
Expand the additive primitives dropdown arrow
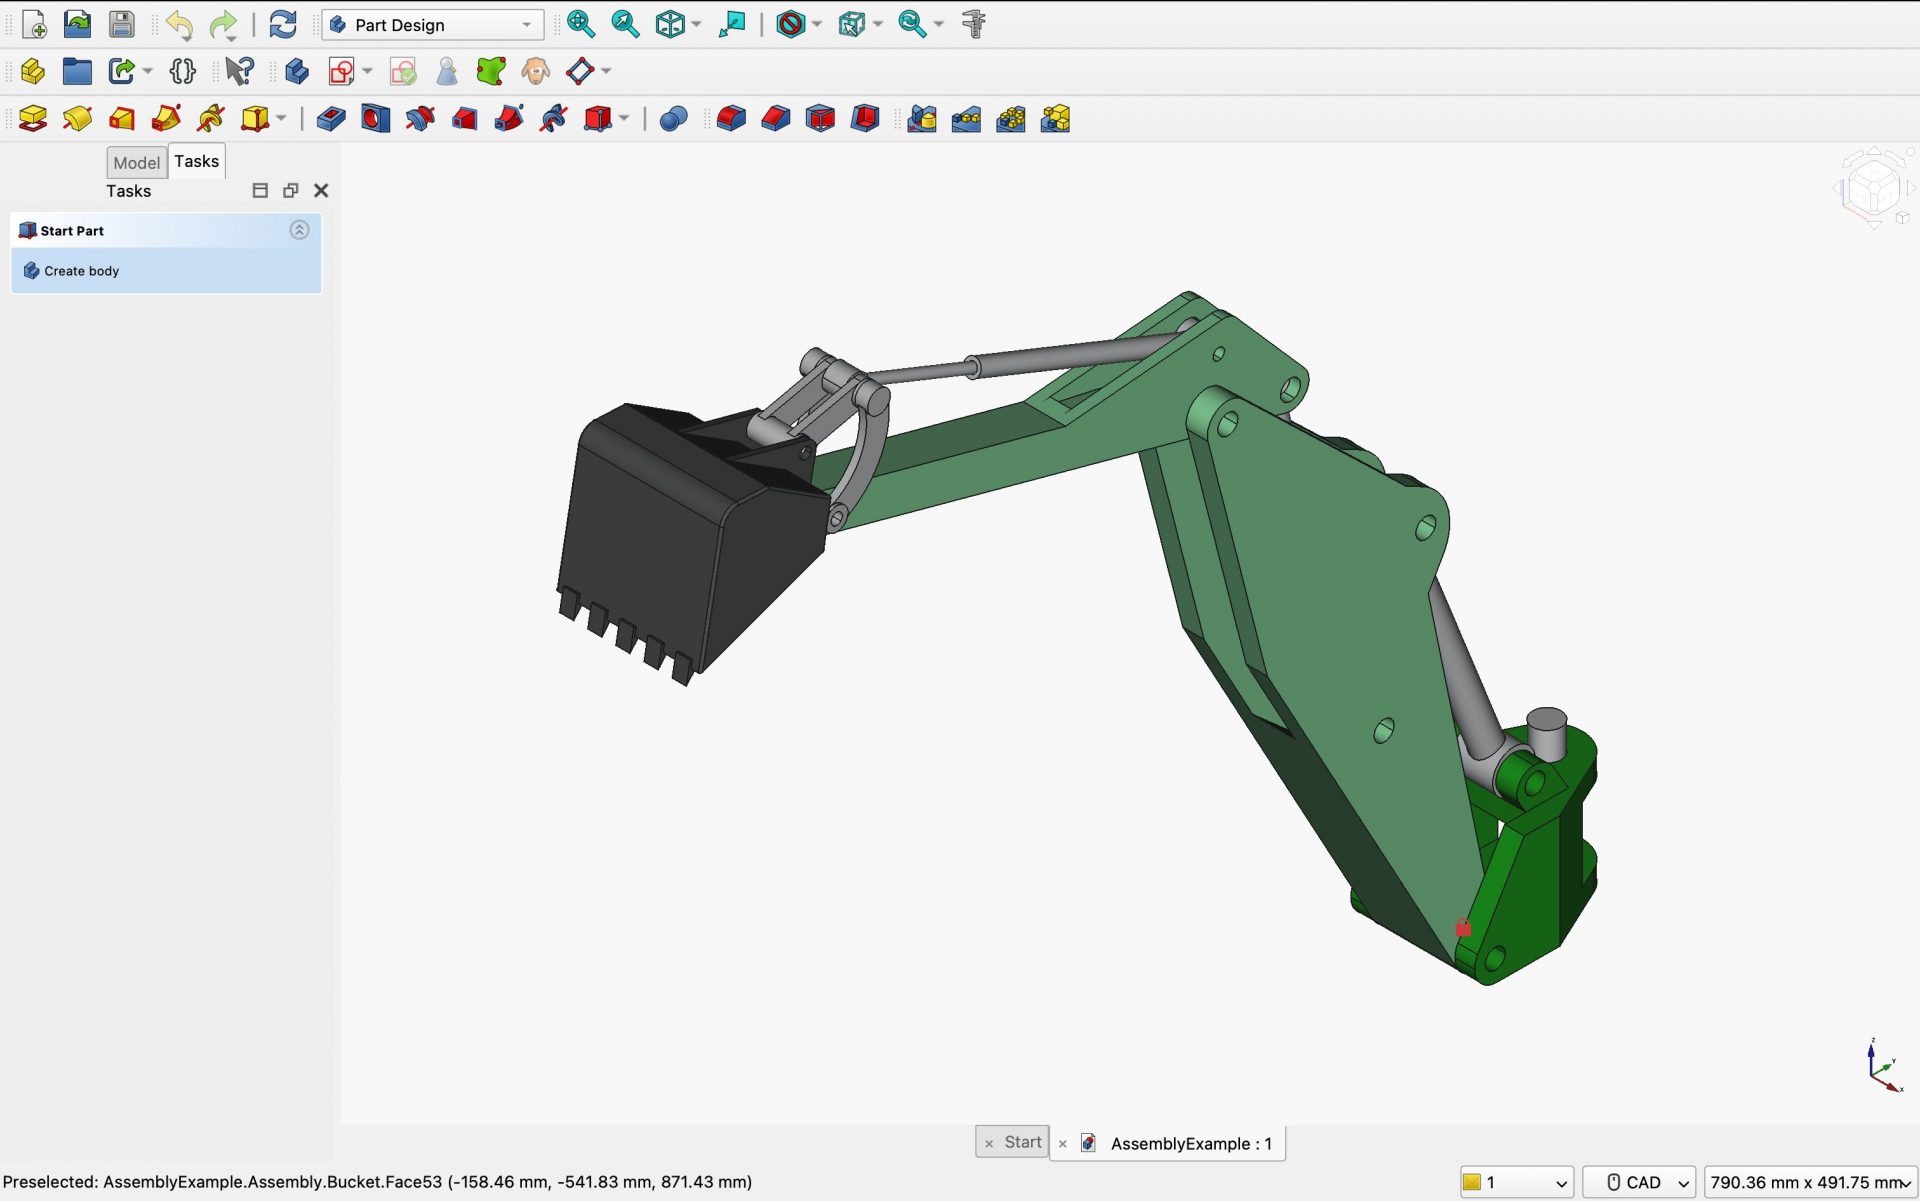pos(279,118)
